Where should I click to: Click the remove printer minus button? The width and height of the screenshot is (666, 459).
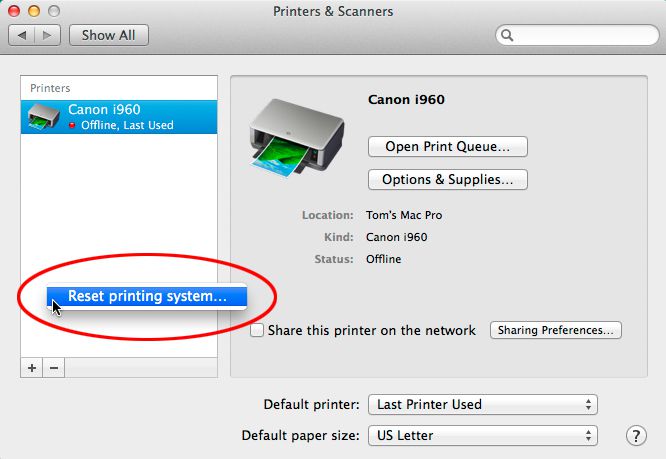pyautogui.click(x=54, y=368)
